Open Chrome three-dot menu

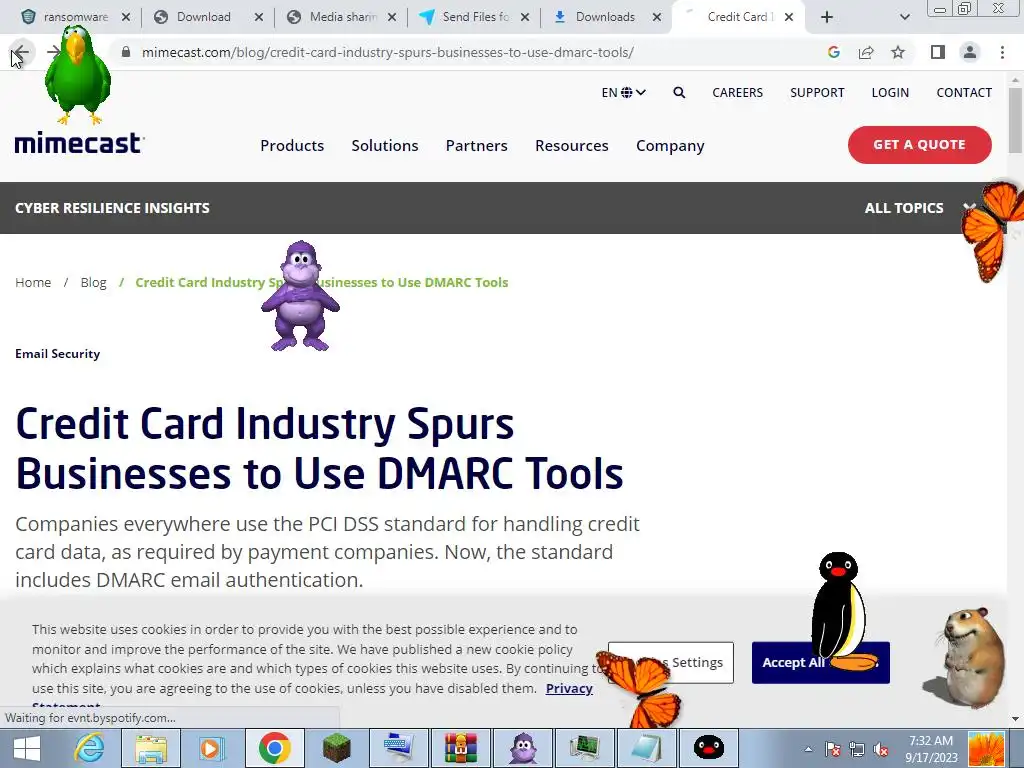click(x=1002, y=52)
